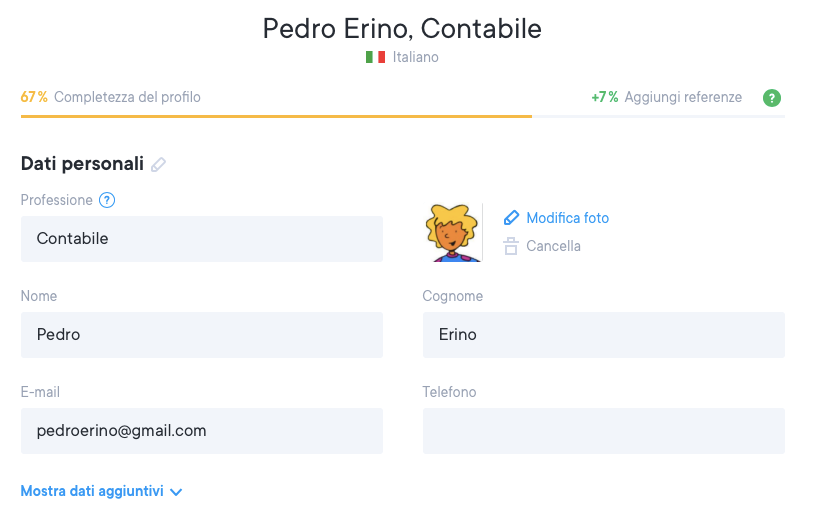Focus the Cognome field with Erino
The height and width of the screenshot is (516, 813).
pos(603,335)
